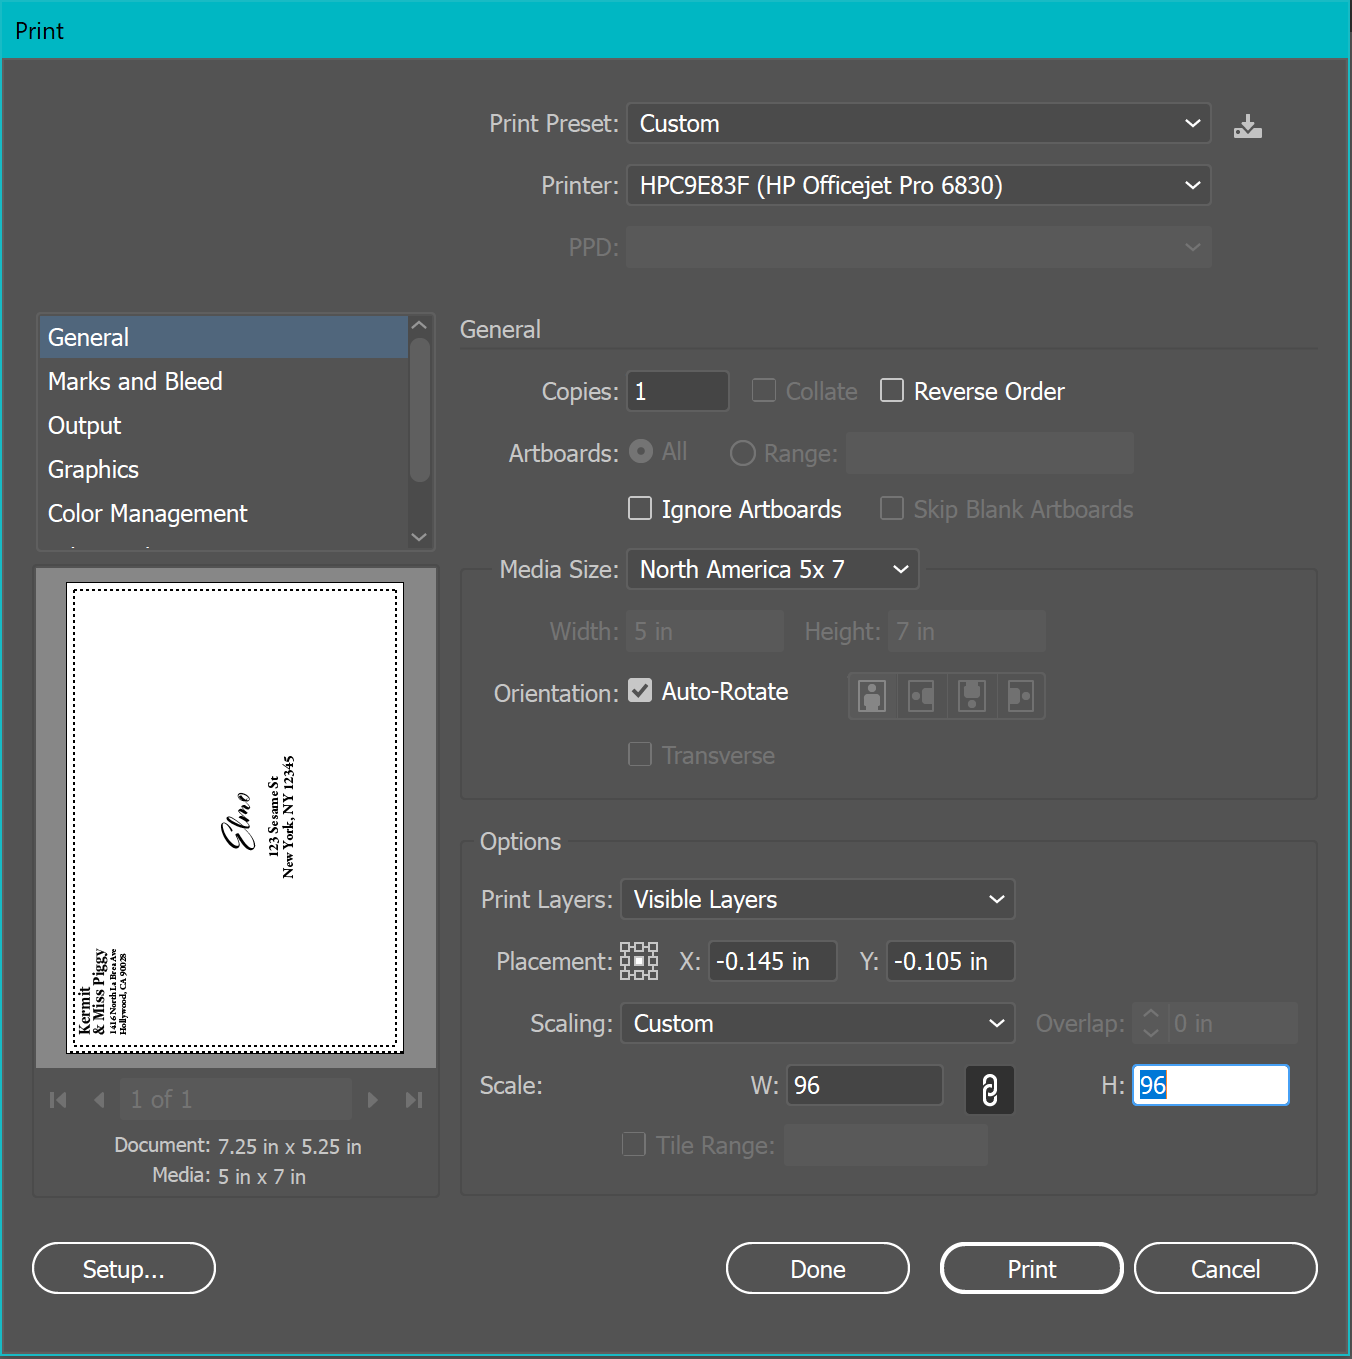Change the Media Size selection

click(x=771, y=569)
